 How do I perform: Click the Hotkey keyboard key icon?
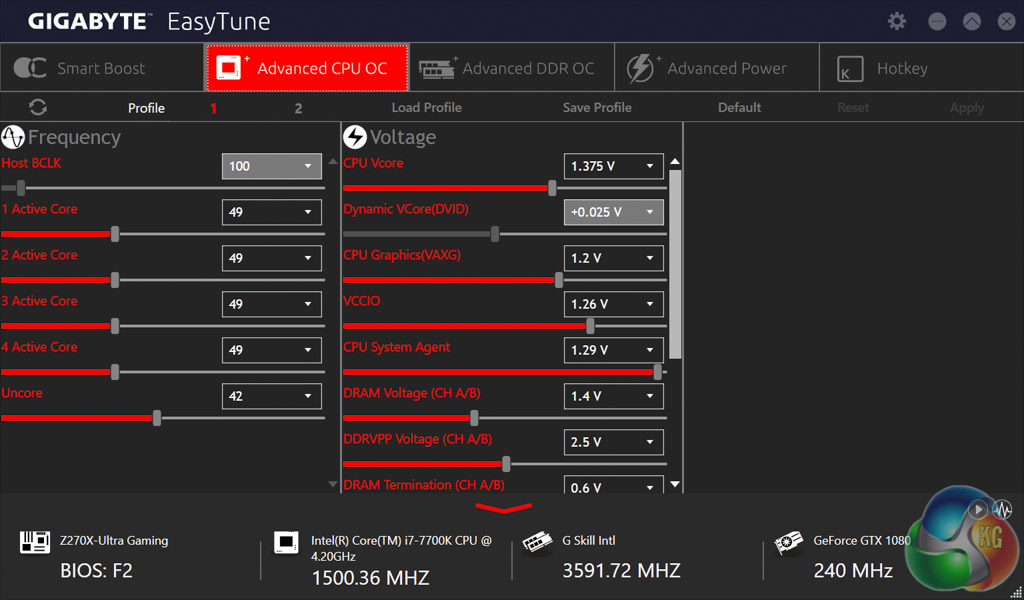pos(850,69)
